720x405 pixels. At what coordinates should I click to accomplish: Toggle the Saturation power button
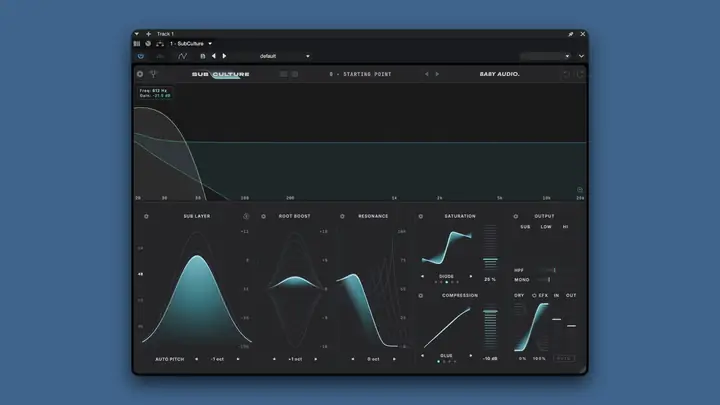click(x=421, y=216)
